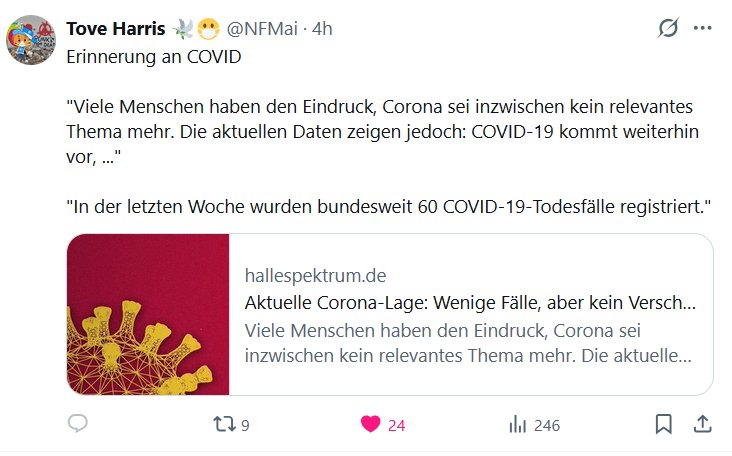Open Tove Harris profile avatar
Viewport: 732px width, 456px height.
coord(31,40)
